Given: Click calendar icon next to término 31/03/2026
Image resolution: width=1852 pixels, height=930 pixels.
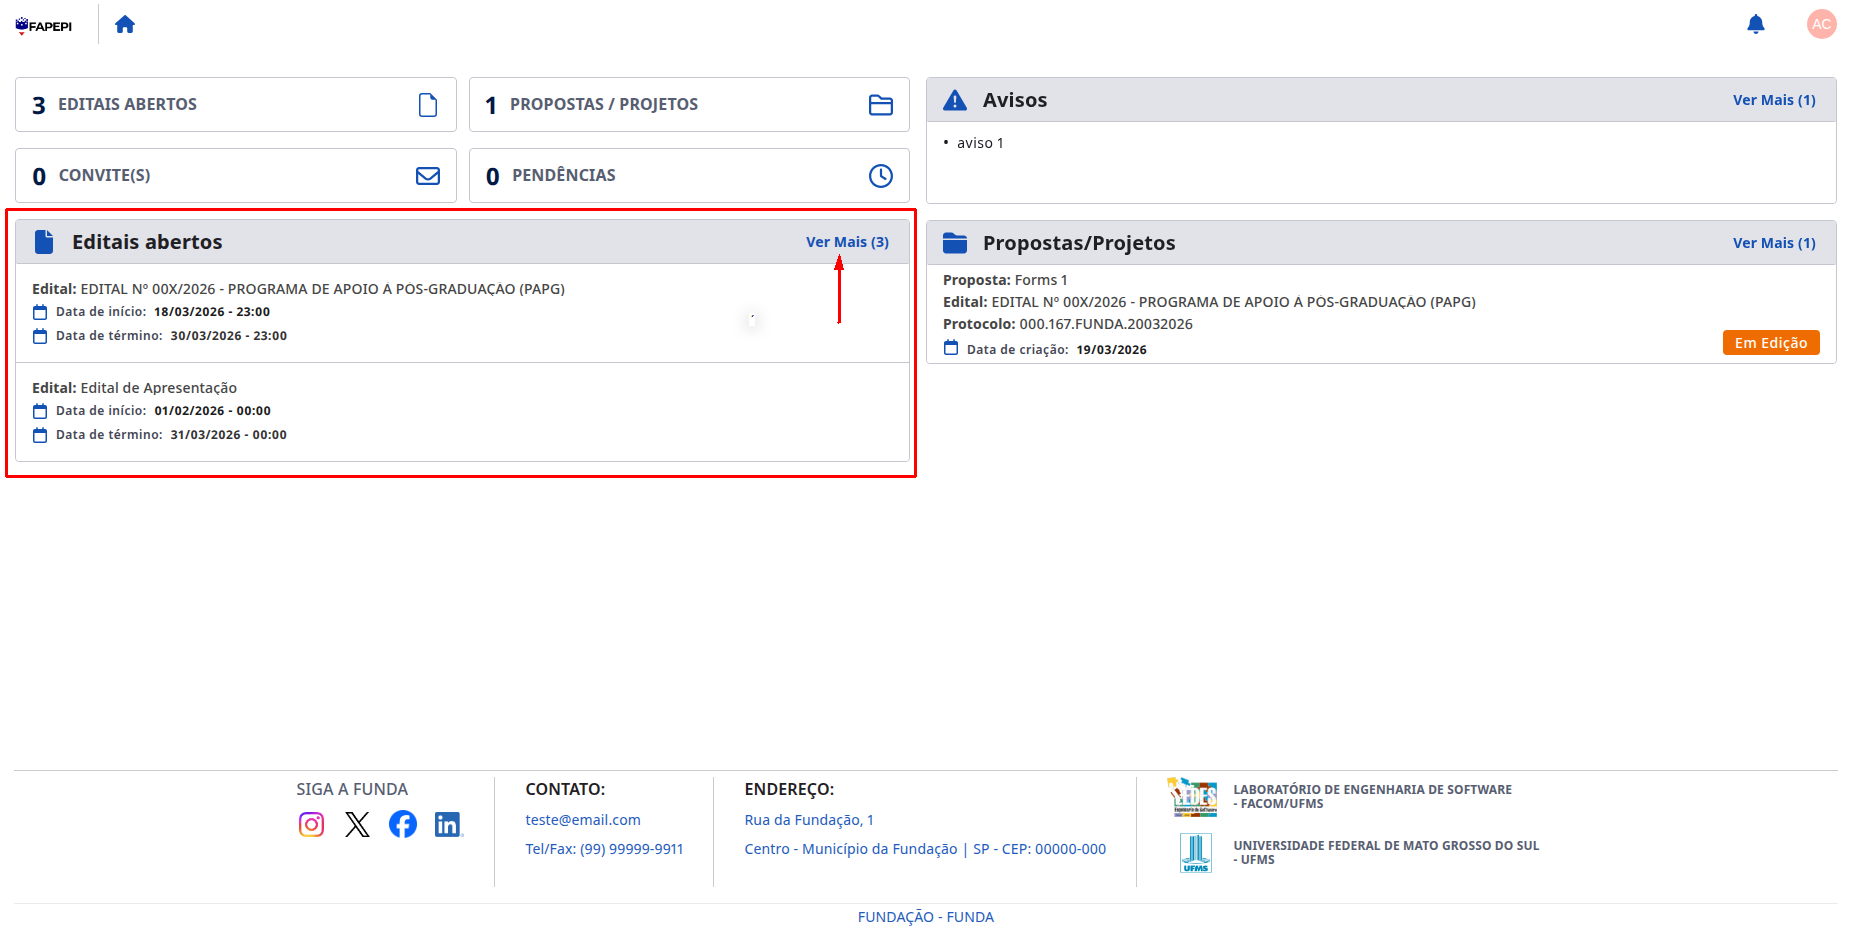Looking at the screenshot, I should tap(40, 435).
